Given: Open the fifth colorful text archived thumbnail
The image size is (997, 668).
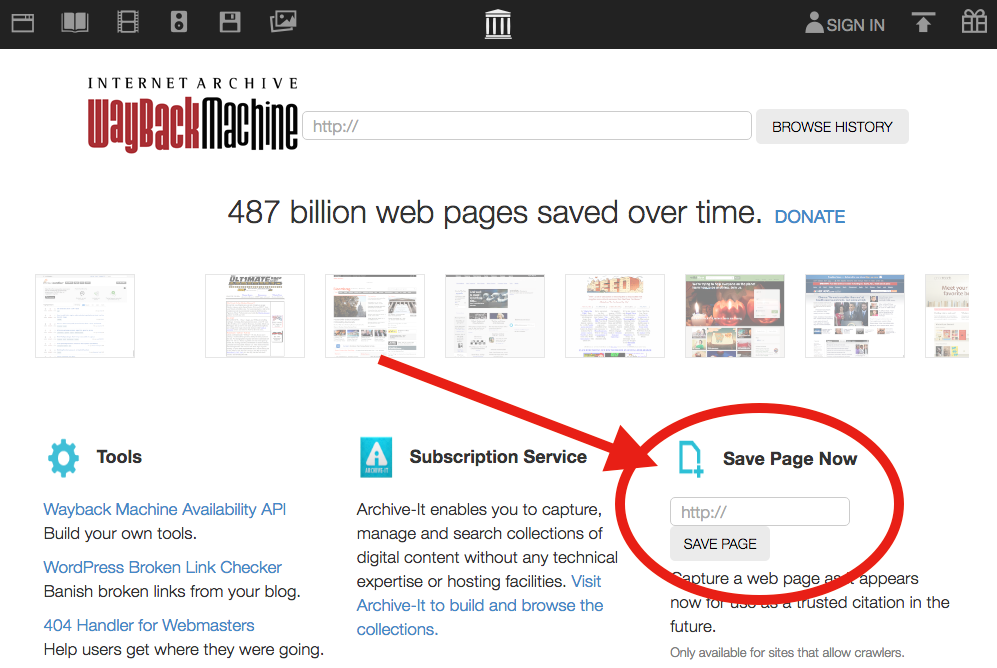Looking at the screenshot, I should click(x=615, y=316).
